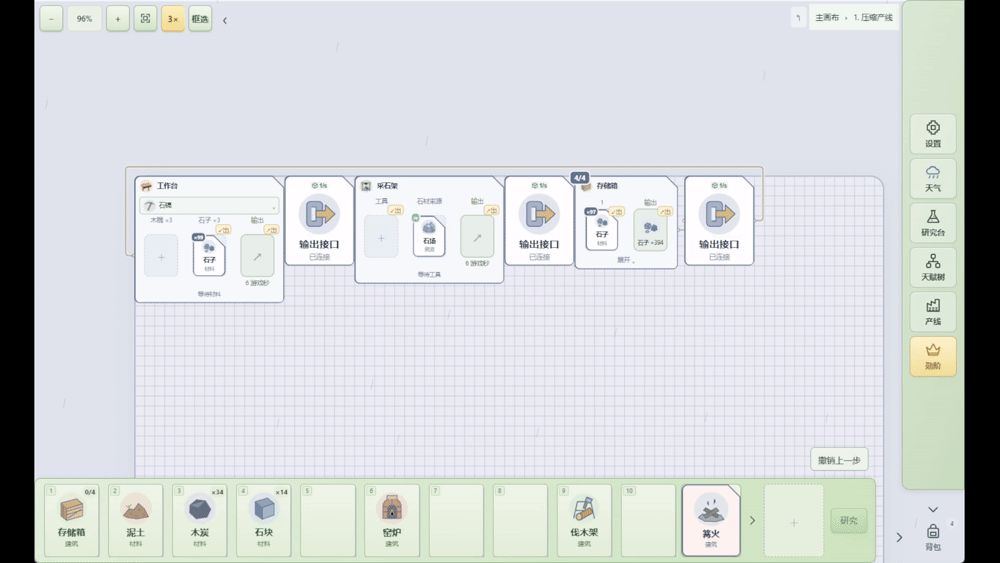Click output interface icon right of 采石架
Viewport: 1000px width, 563px height.
pyautogui.click(x=539, y=214)
